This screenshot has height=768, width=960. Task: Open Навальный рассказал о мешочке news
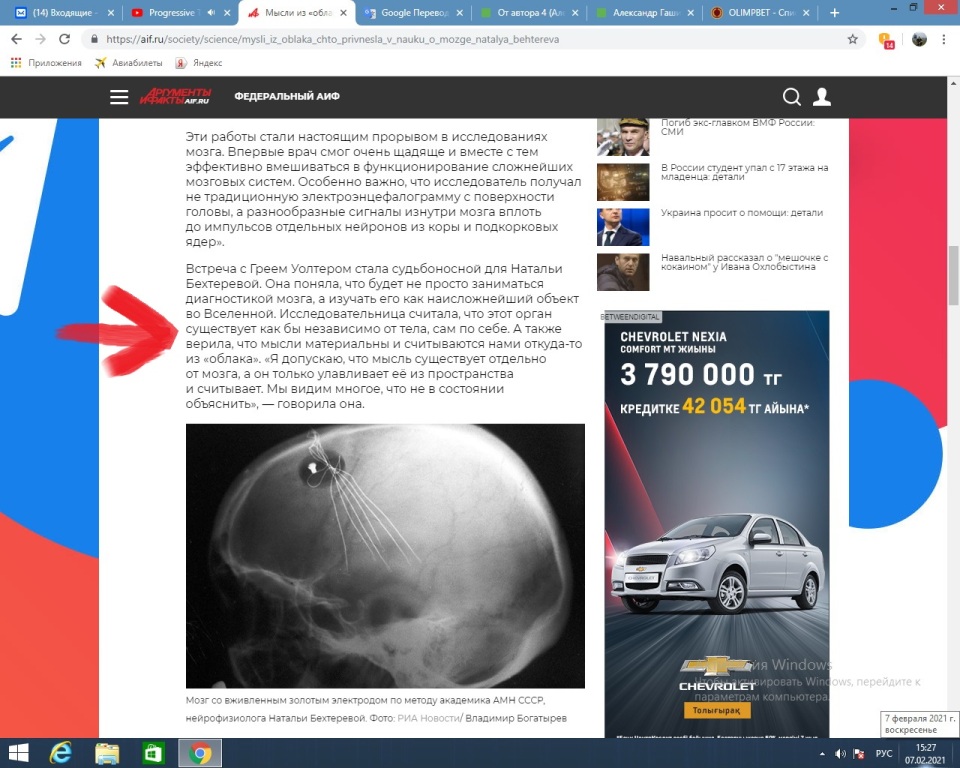point(744,262)
